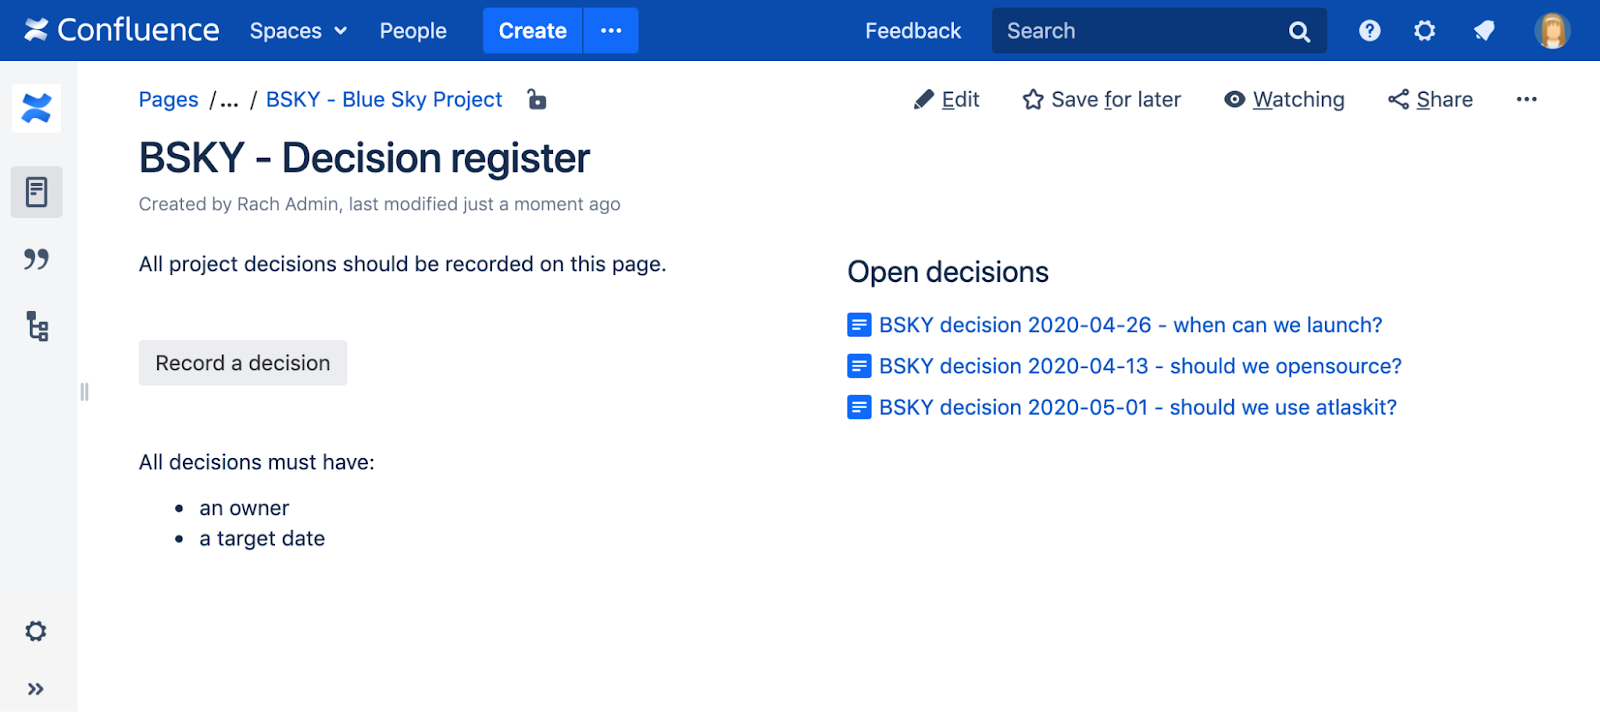
Task: Click the Feedback header item
Action: point(912,31)
